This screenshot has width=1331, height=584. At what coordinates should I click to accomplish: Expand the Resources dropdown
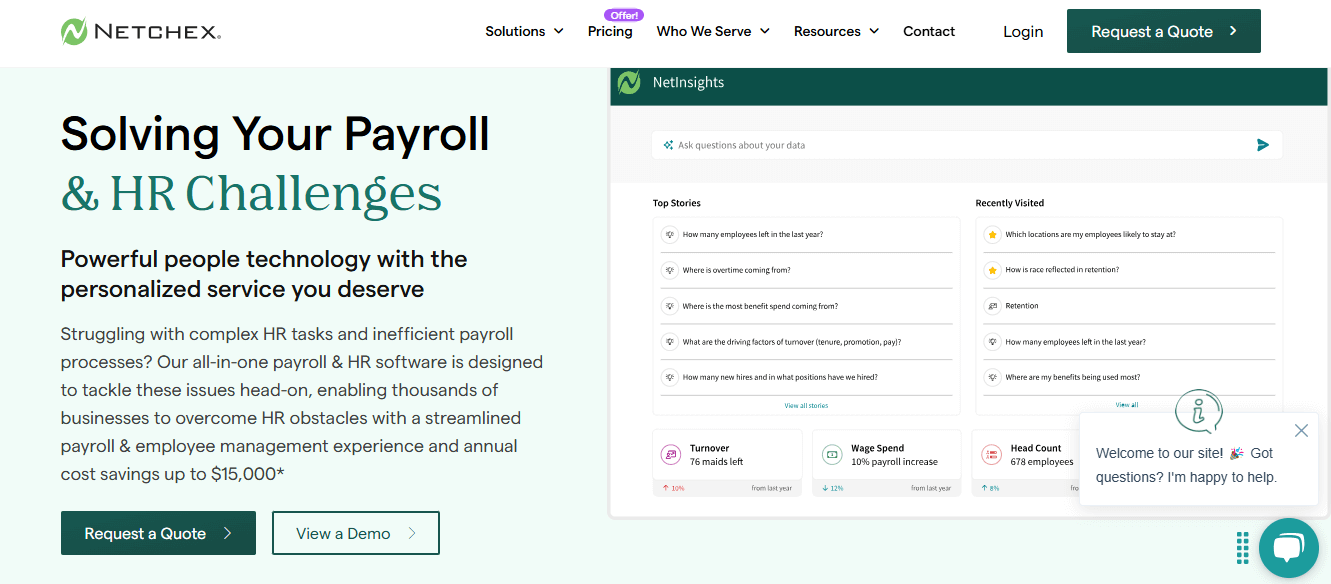point(836,31)
